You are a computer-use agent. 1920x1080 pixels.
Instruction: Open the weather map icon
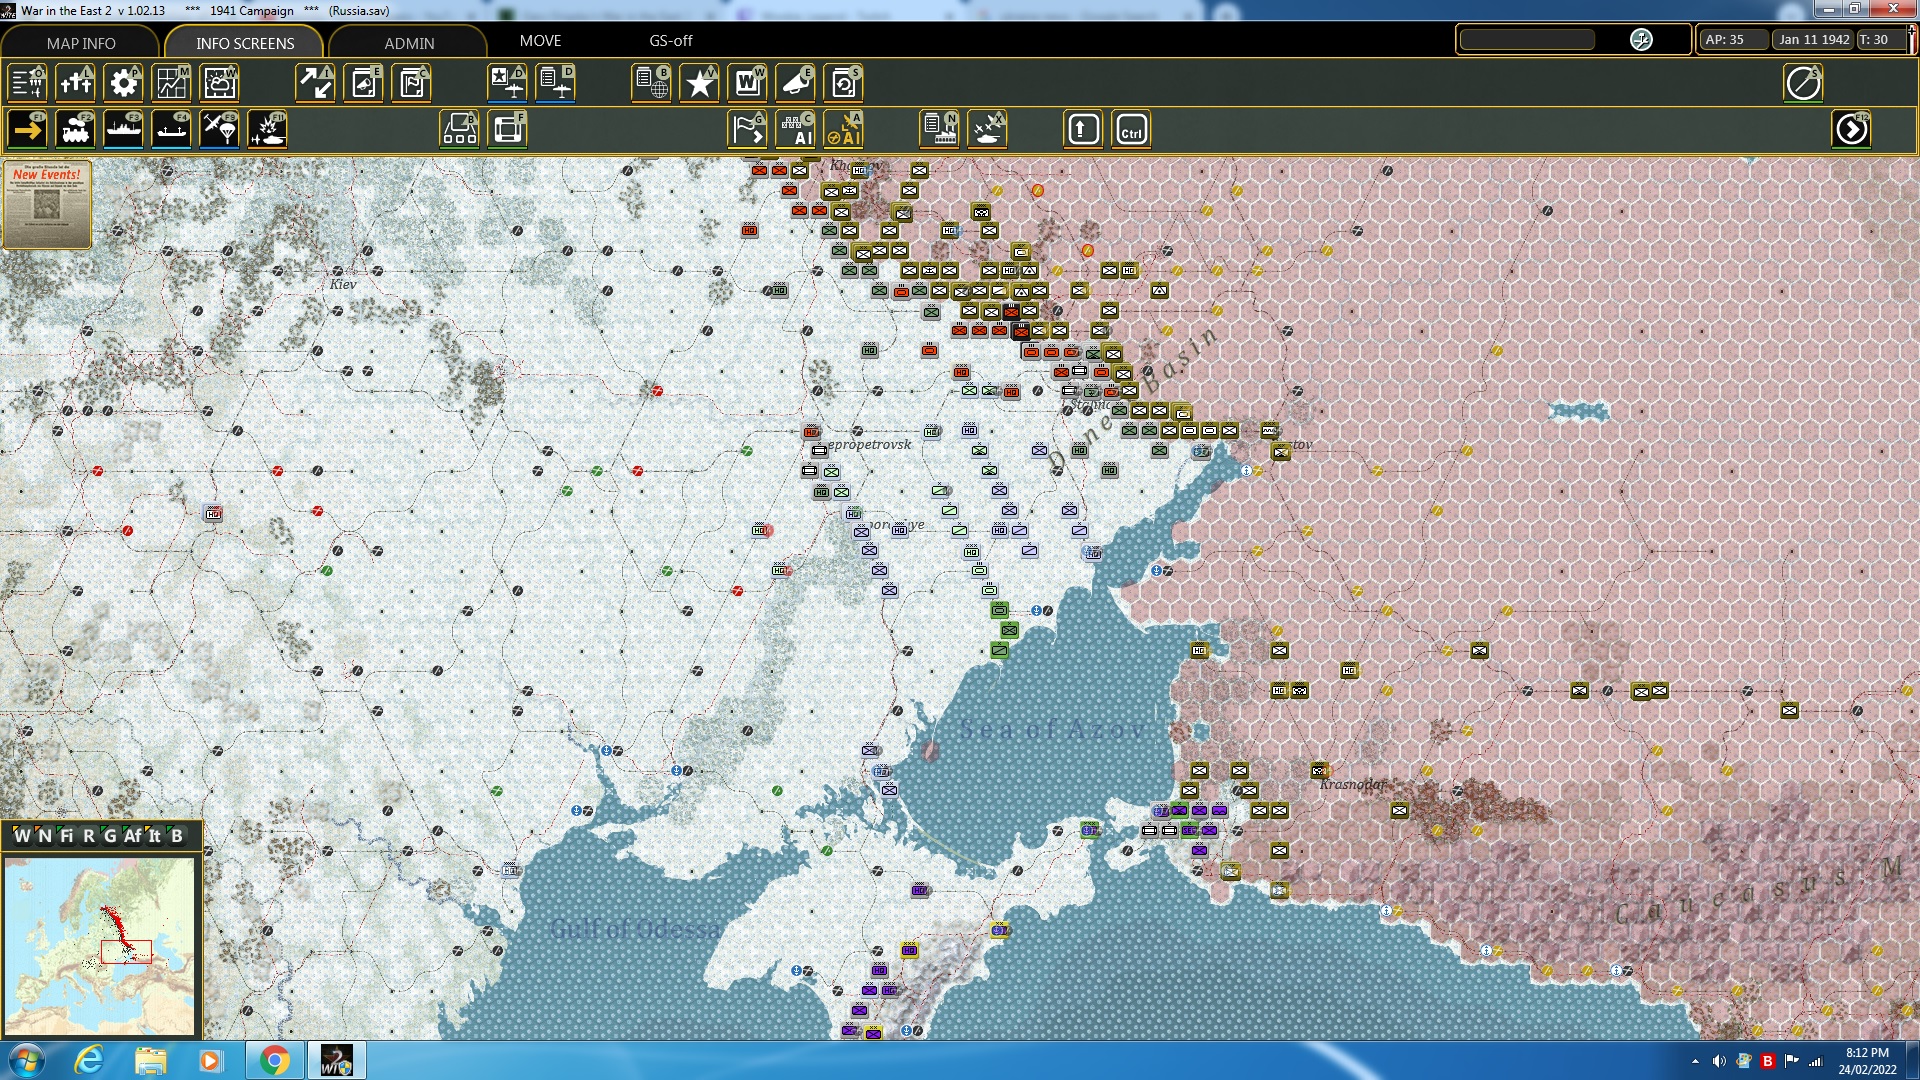[x=219, y=83]
